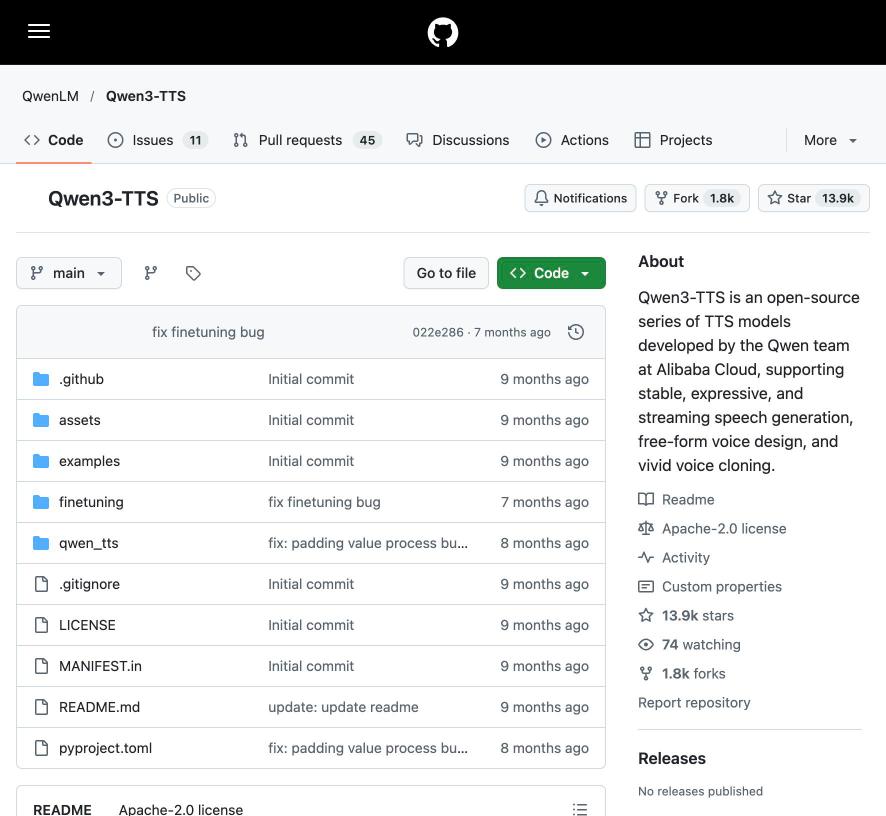Open the branches list icon
Screen dimensions: 886x816
click(x=150, y=274)
